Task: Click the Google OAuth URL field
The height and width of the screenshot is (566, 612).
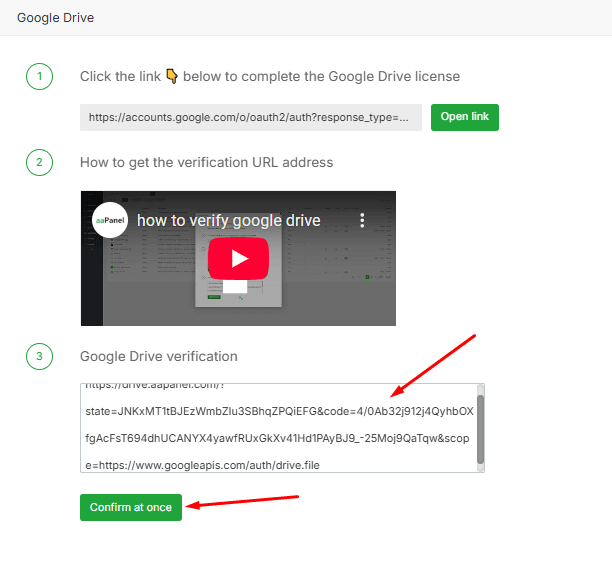Action: click(x=251, y=117)
